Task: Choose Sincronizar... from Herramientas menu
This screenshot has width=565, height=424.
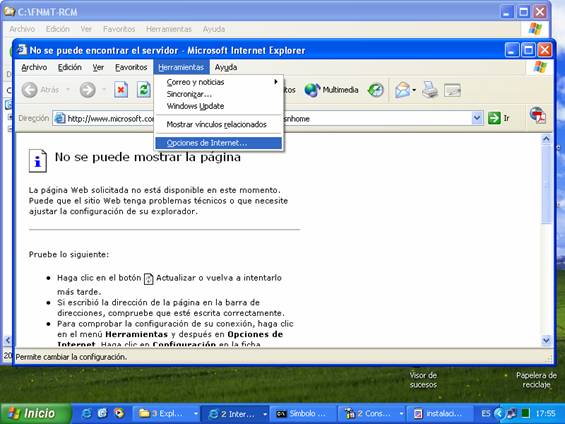Action: pyautogui.click(x=218, y=94)
